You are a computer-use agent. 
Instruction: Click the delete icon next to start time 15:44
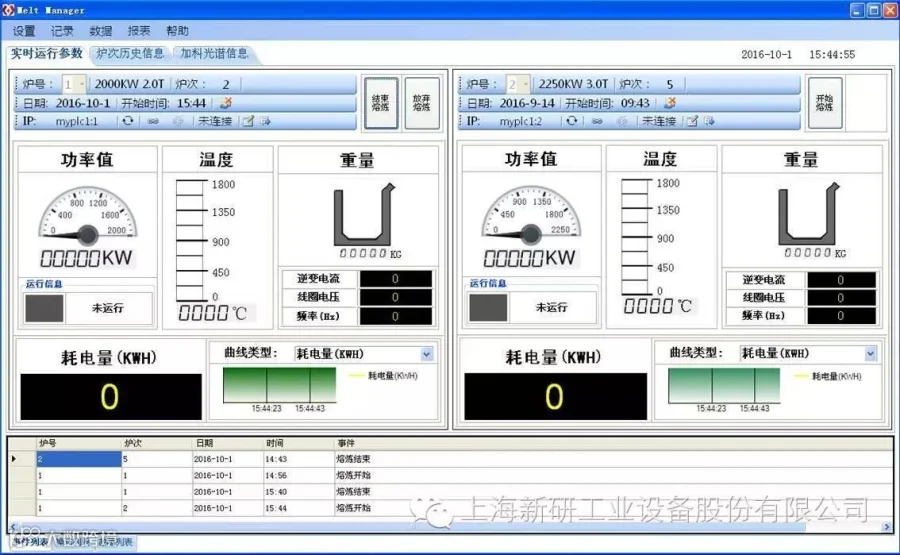[226, 103]
